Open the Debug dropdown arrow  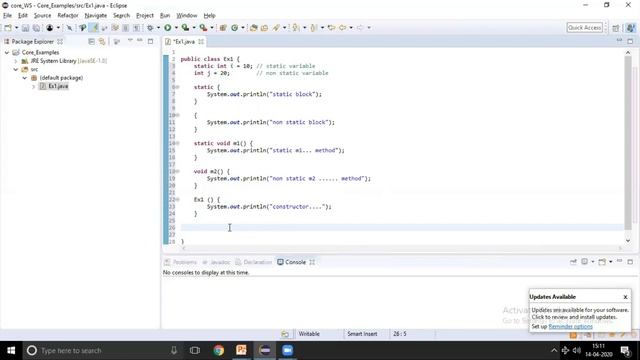[158, 28]
